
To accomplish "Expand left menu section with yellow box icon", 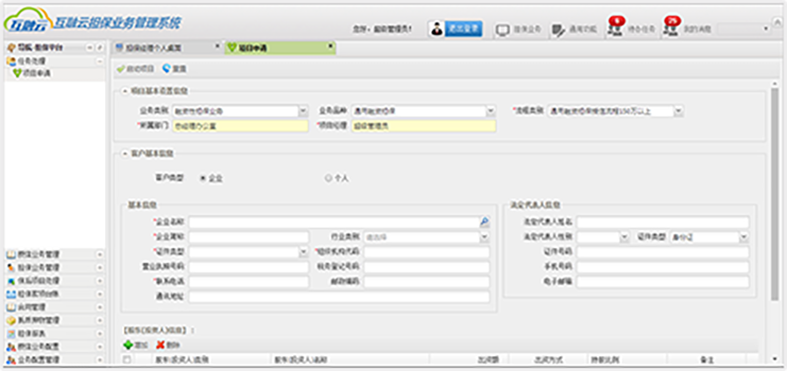I will [x=99, y=320].
